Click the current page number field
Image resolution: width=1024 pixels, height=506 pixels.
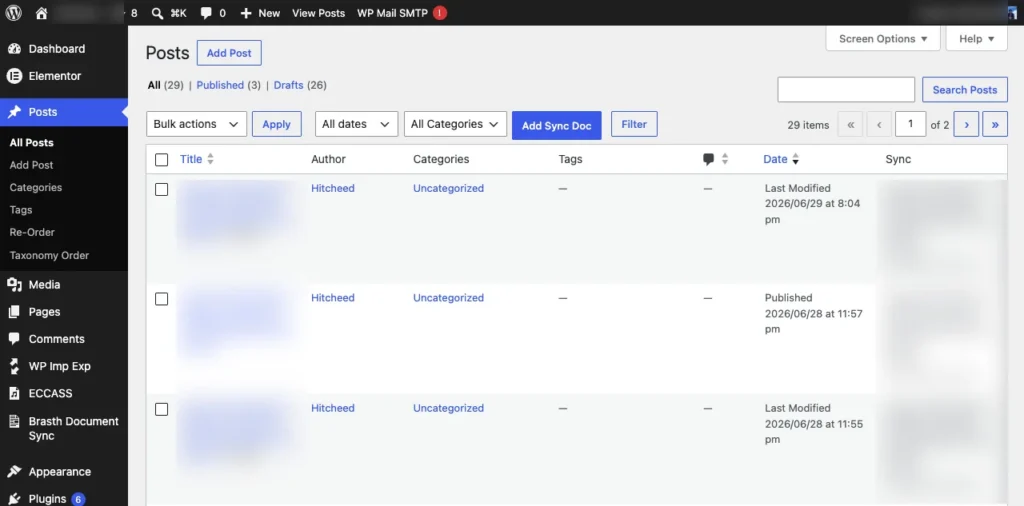(910, 124)
